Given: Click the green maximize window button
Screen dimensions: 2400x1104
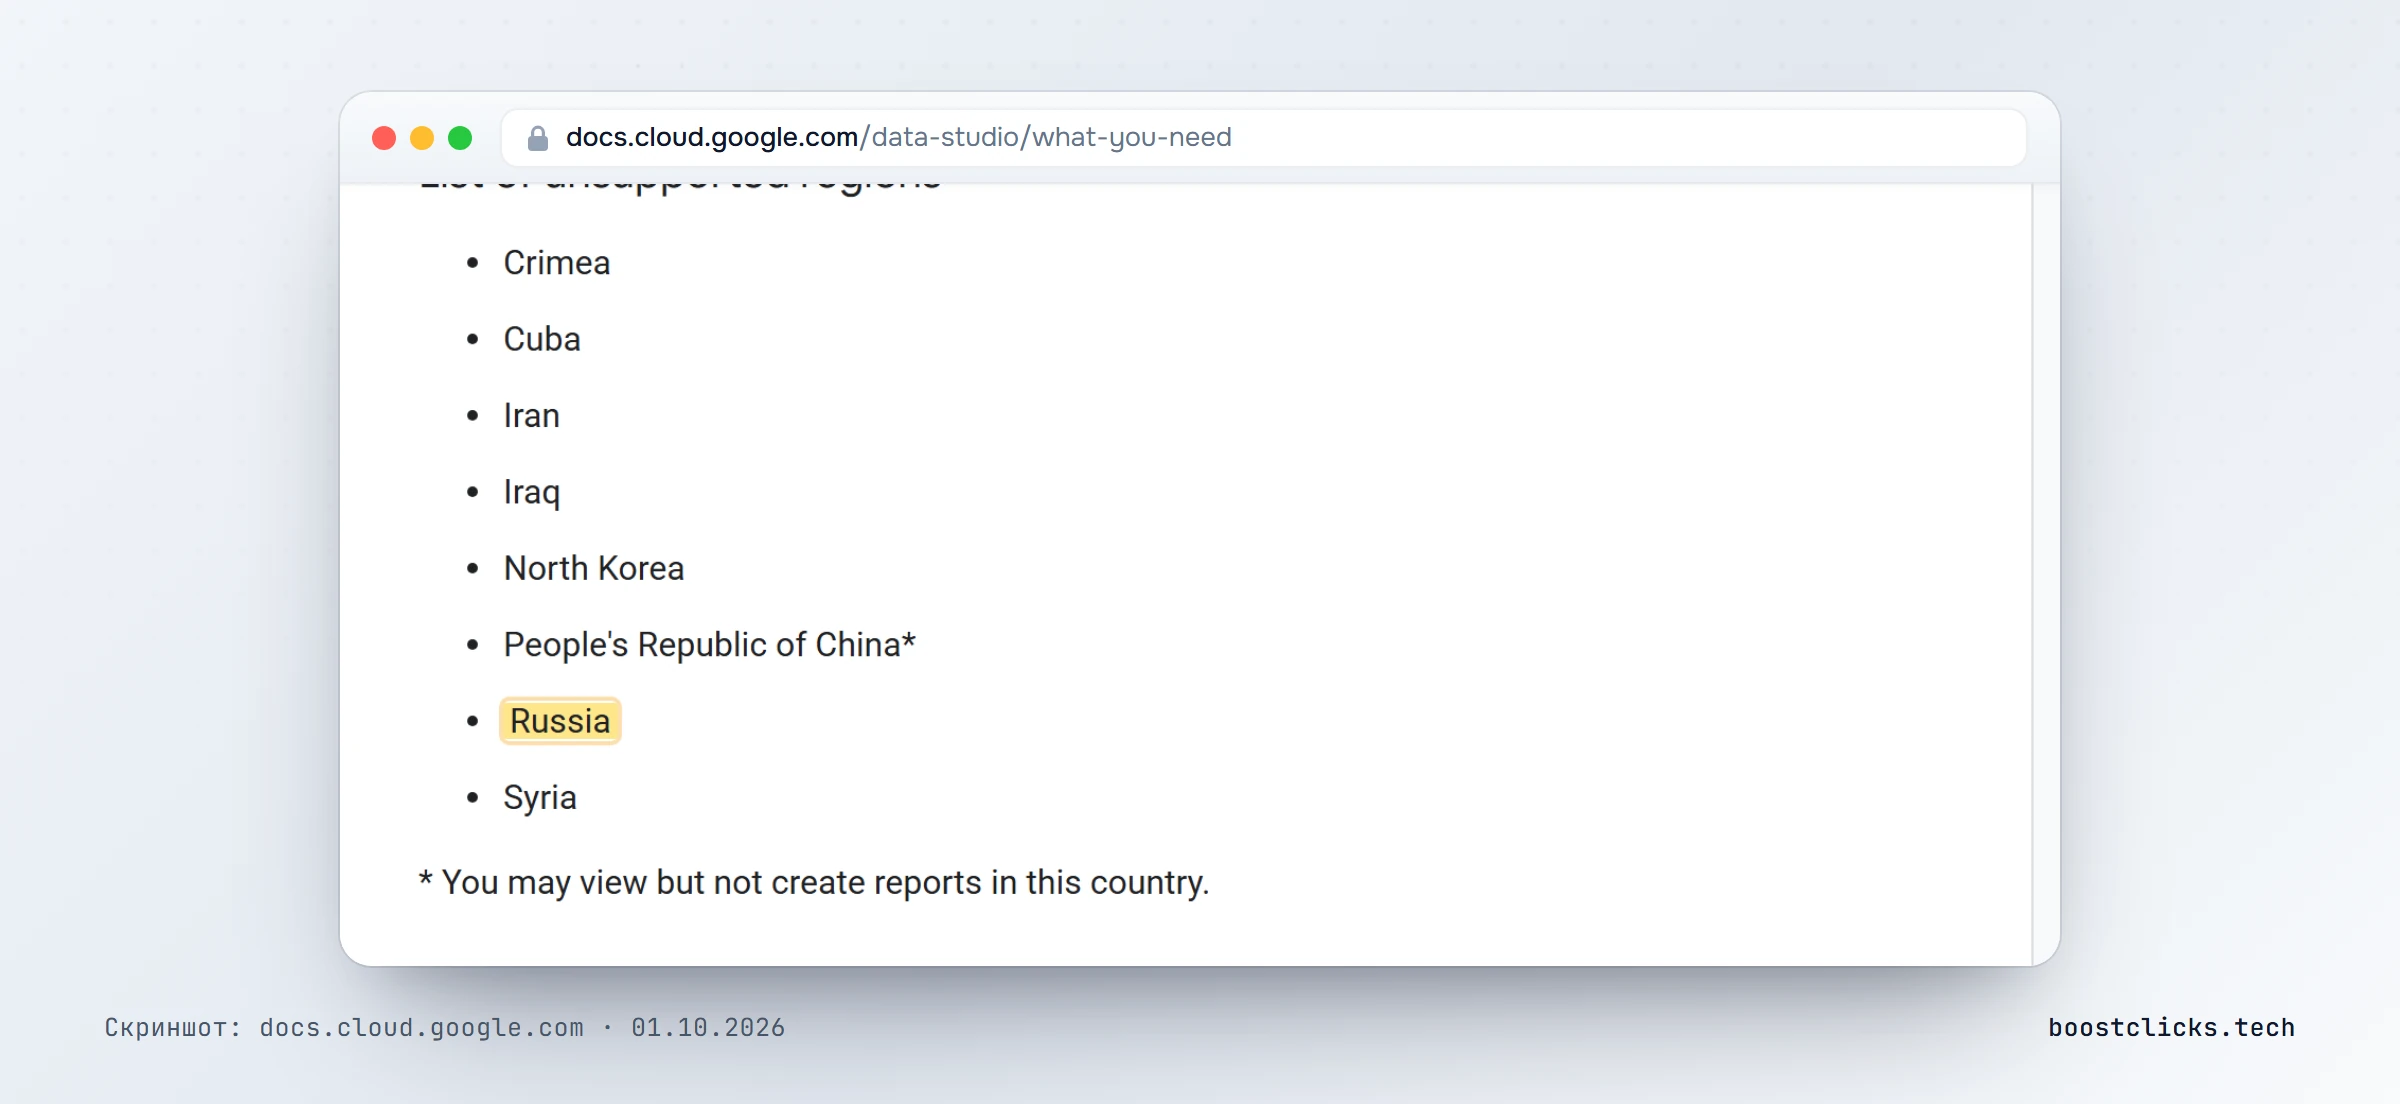Looking at the screenshot, I should click(x=460, y=138).
